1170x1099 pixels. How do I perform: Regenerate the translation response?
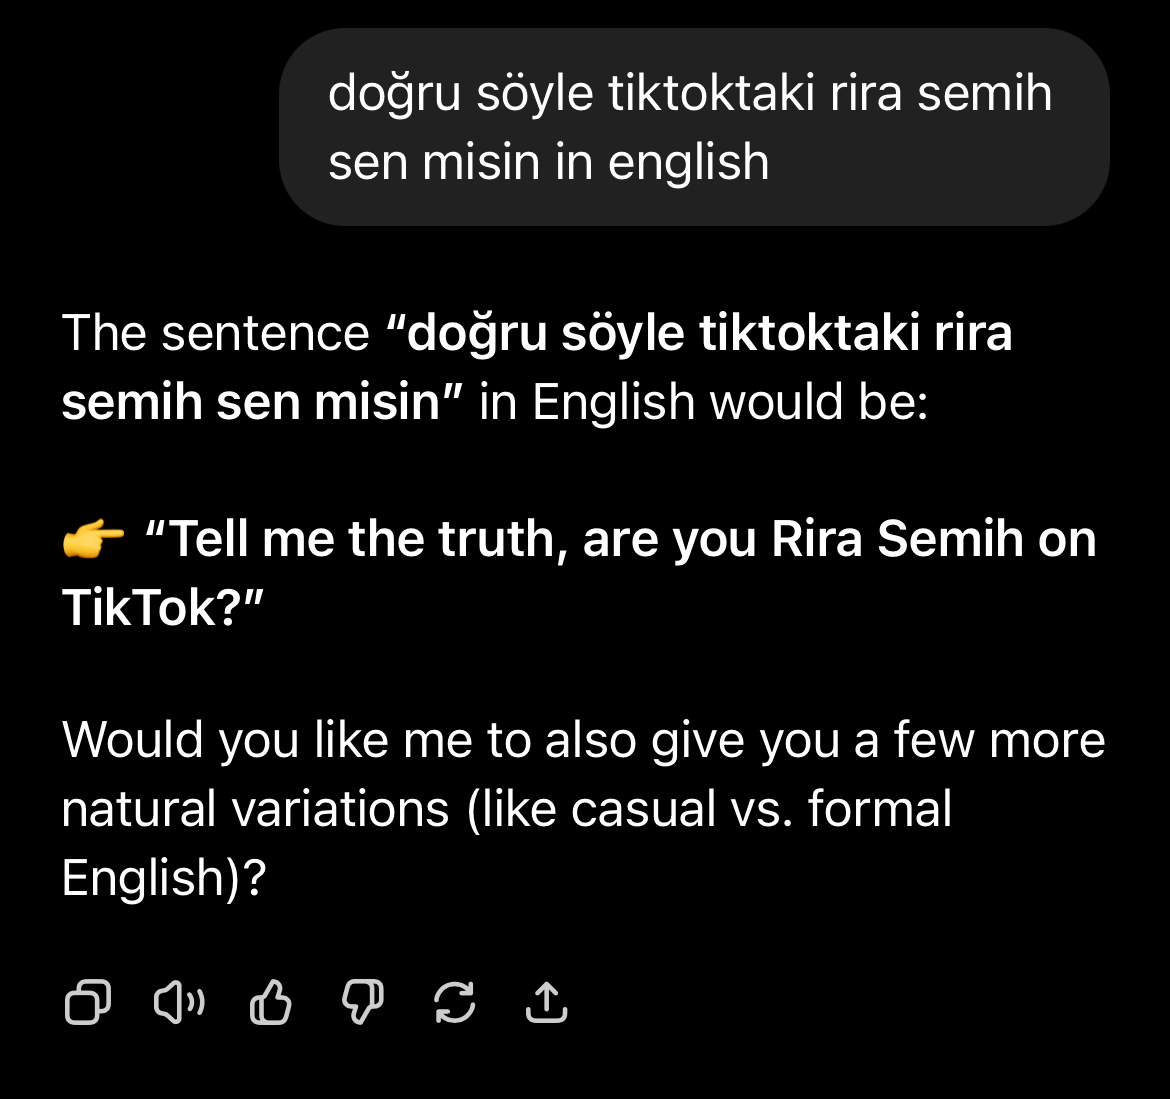pyautogui.click(x=454, y=1002)
